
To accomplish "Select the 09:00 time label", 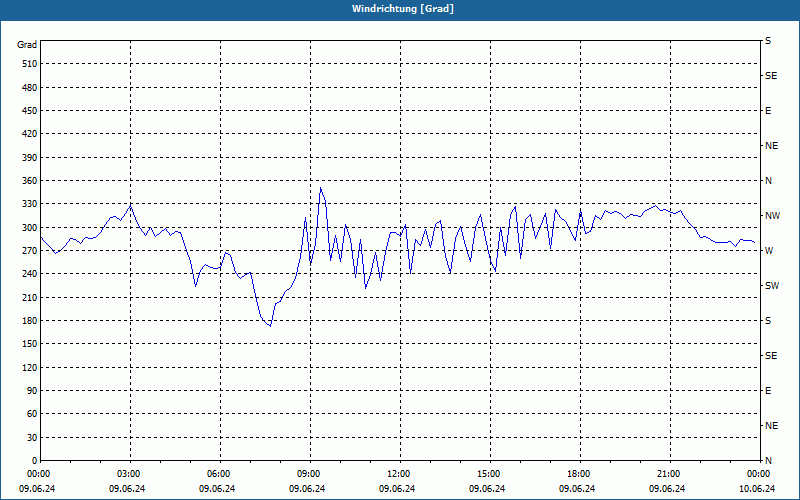I will pyautogui.click(x=310, y=474).
